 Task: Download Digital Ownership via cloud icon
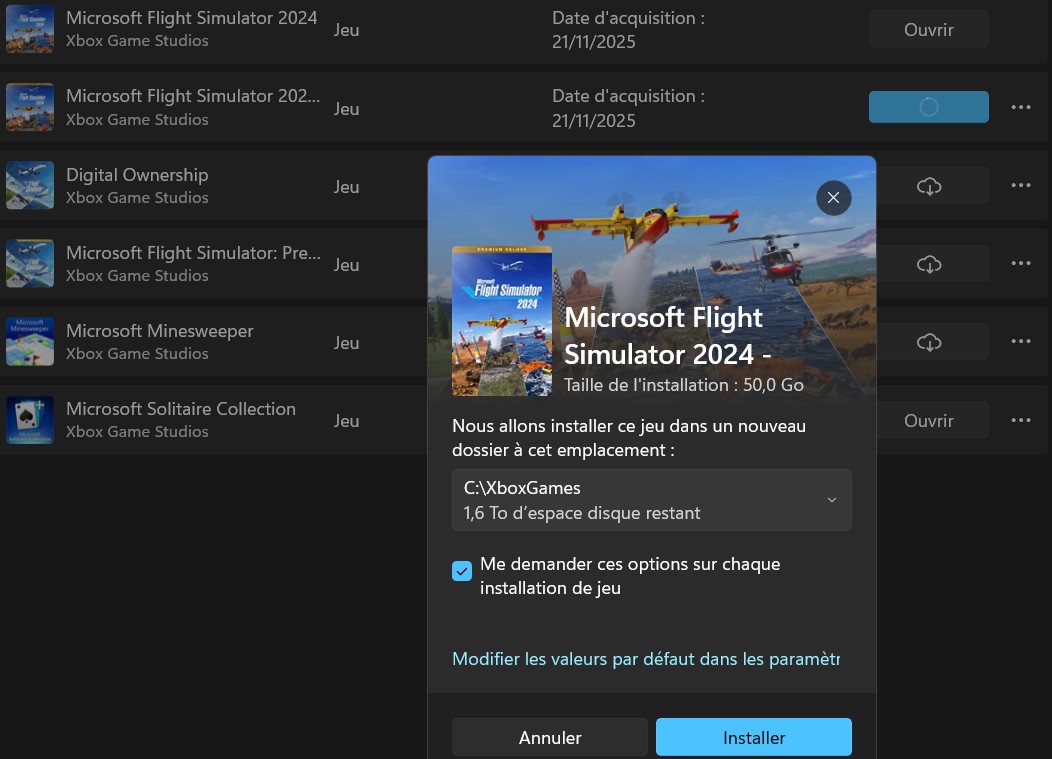click(929, 186)
